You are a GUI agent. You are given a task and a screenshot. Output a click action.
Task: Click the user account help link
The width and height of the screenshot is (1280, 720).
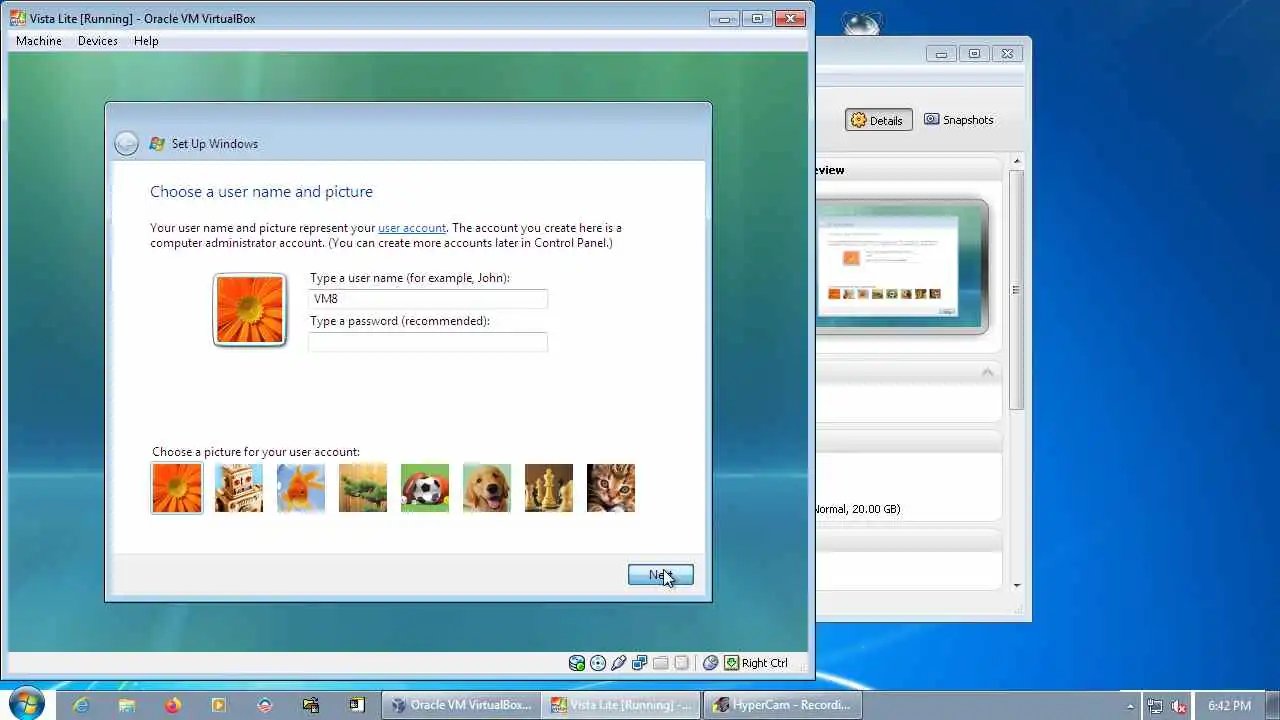tap(412, 228)
